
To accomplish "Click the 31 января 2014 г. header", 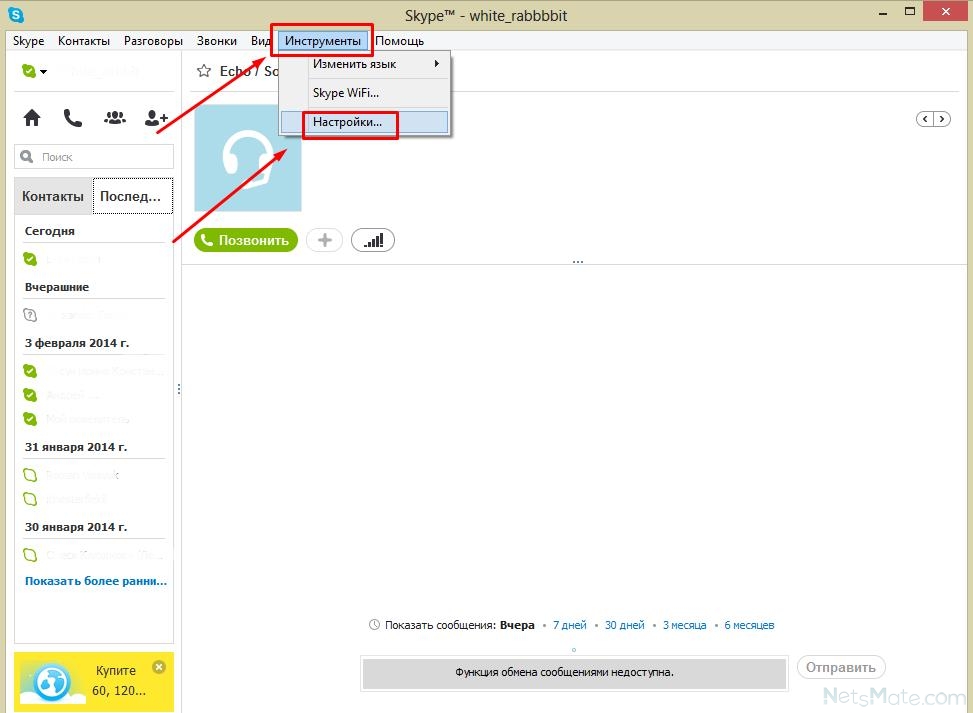I will coord(76,447).
